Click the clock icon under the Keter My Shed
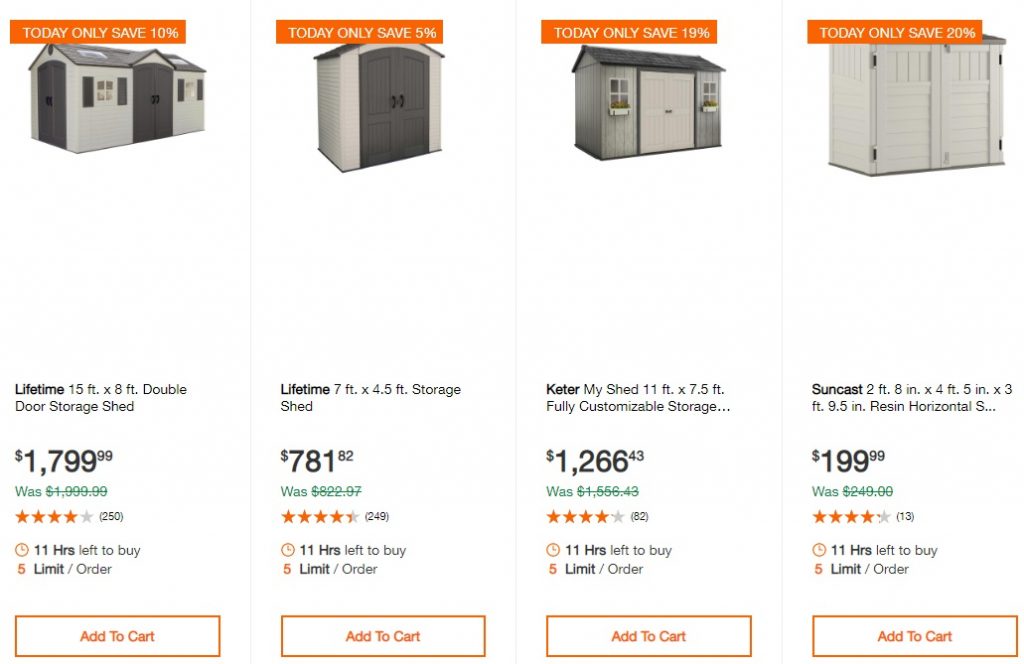The width and height of the screenshot is (1024, 664). [553, 550]
